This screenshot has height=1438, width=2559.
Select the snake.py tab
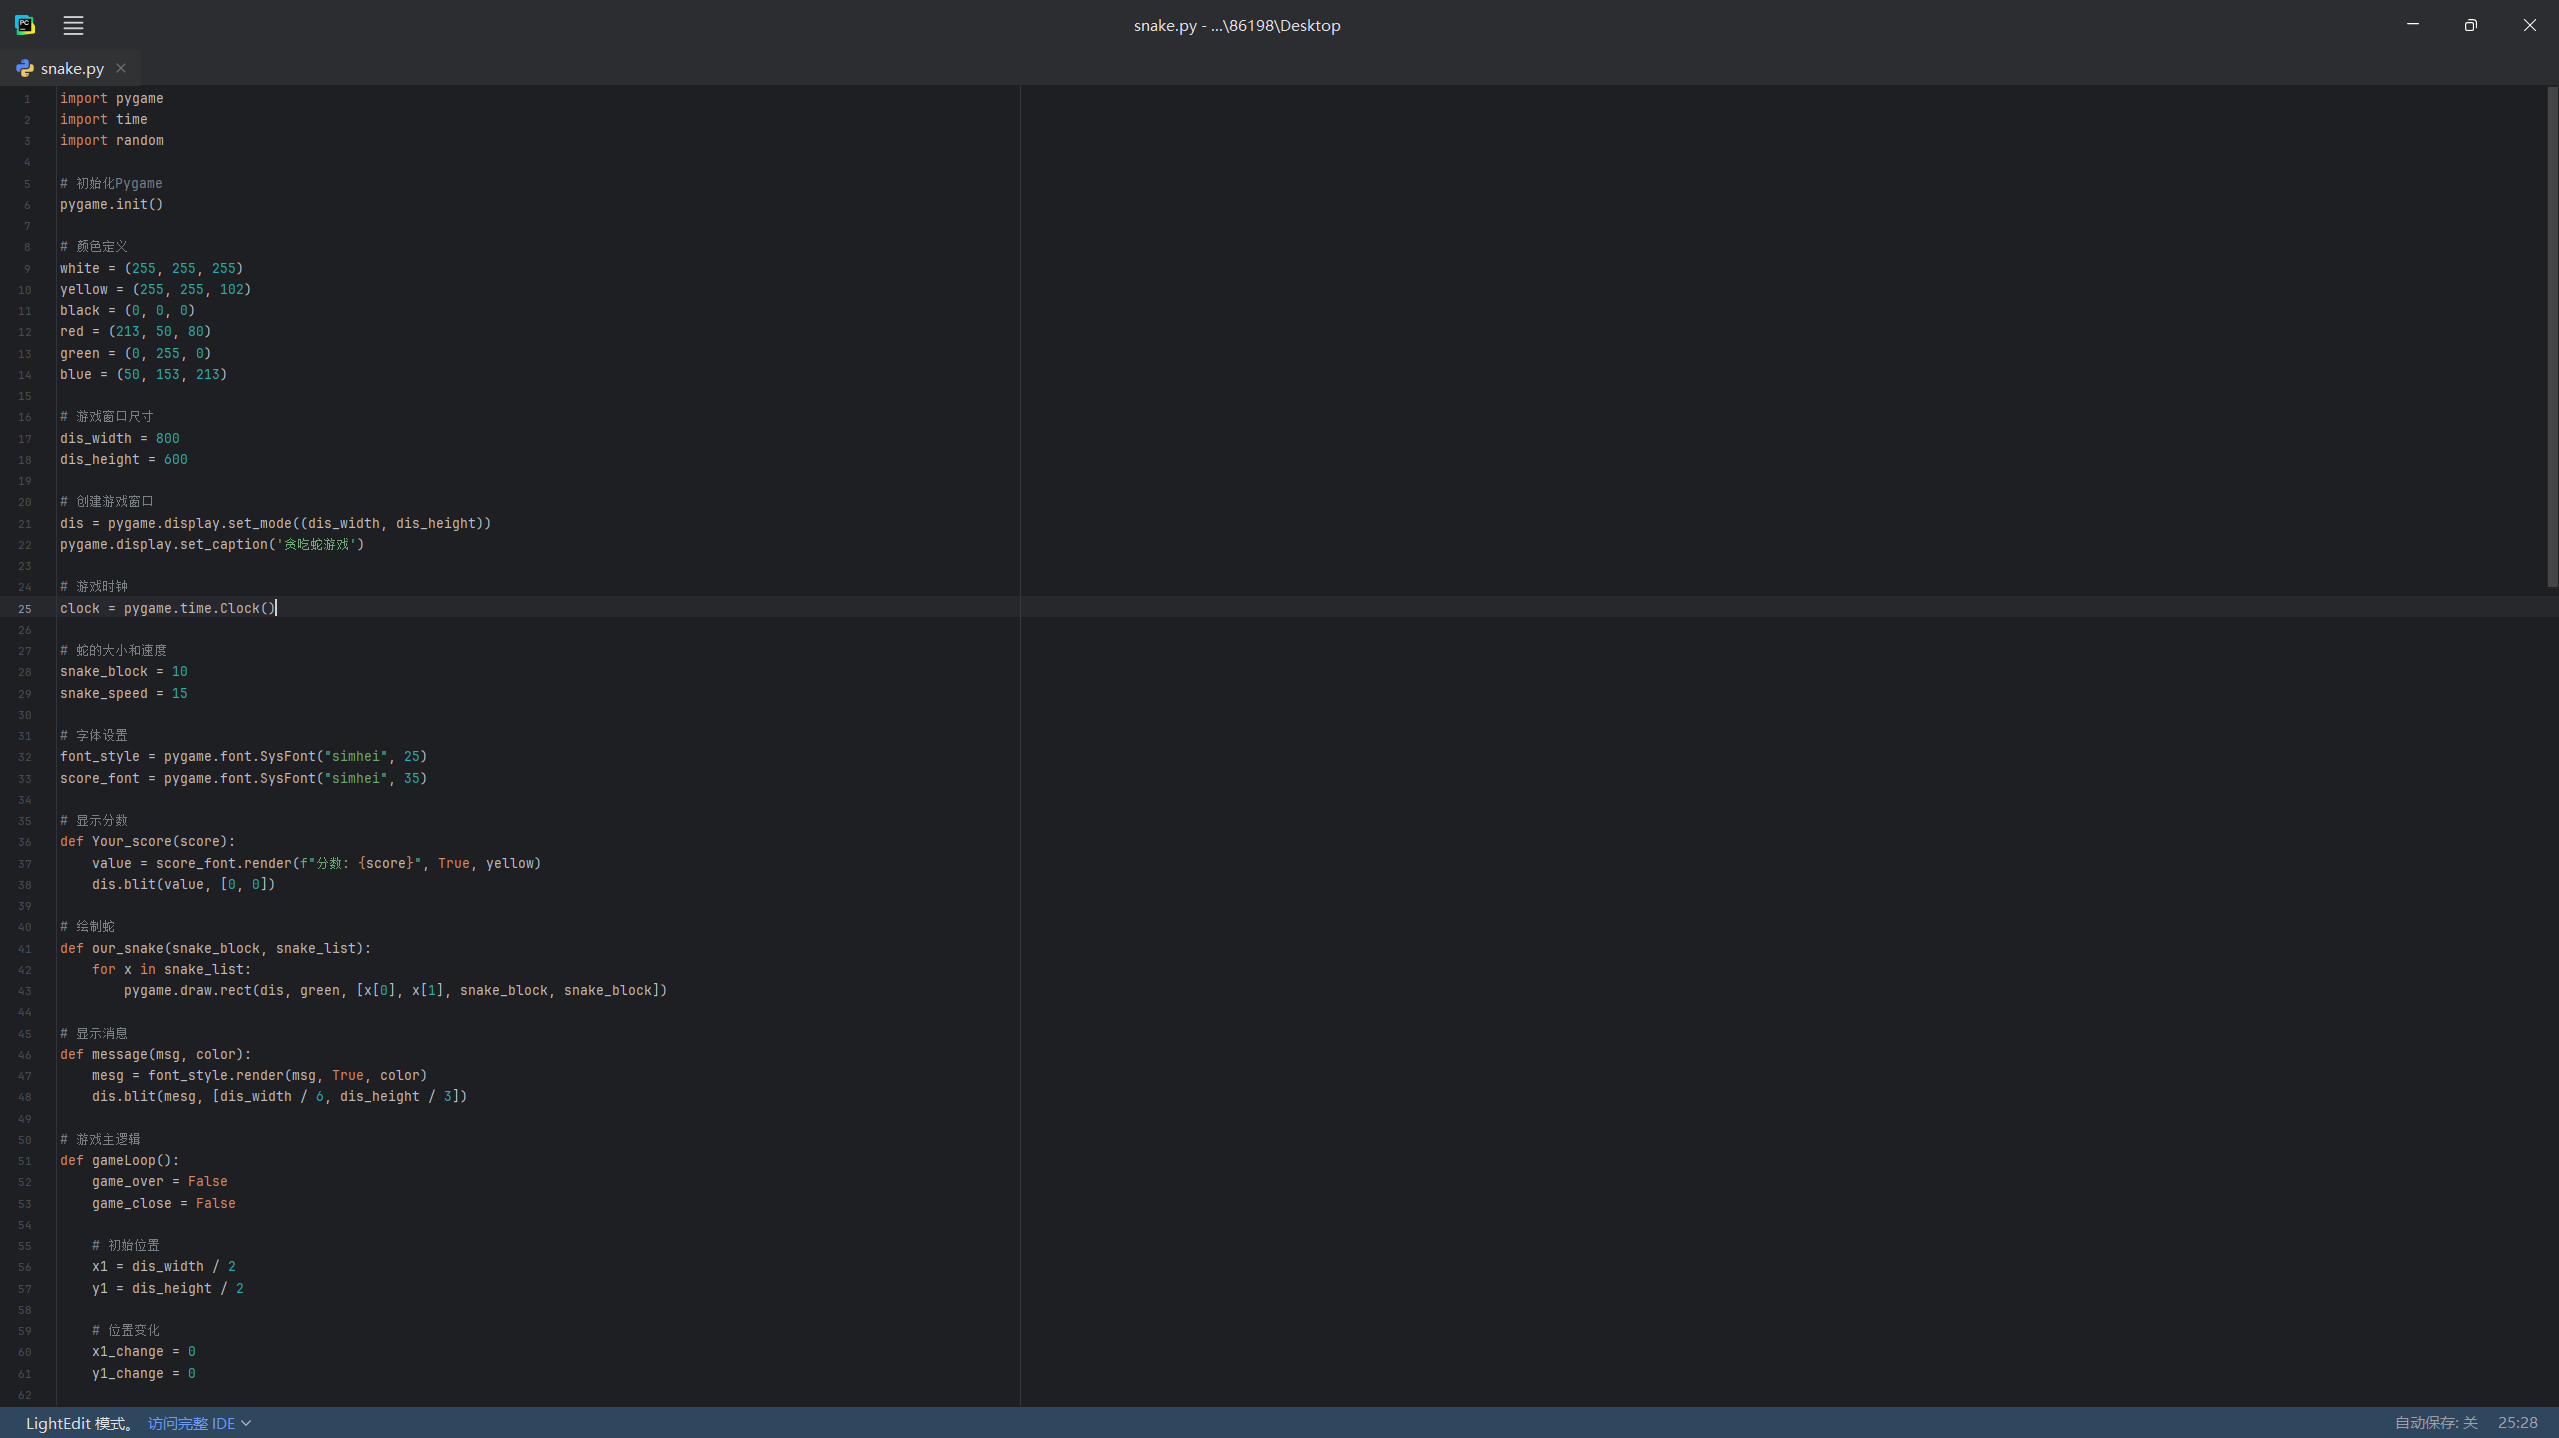72,68
